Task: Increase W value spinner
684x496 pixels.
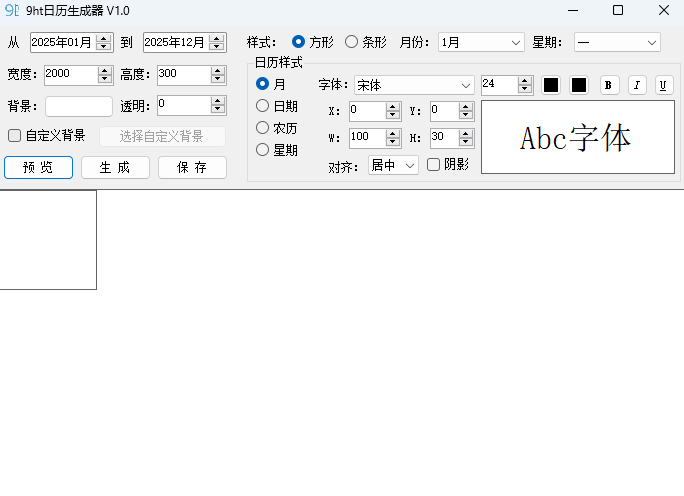Action: (x=393, y=134)
